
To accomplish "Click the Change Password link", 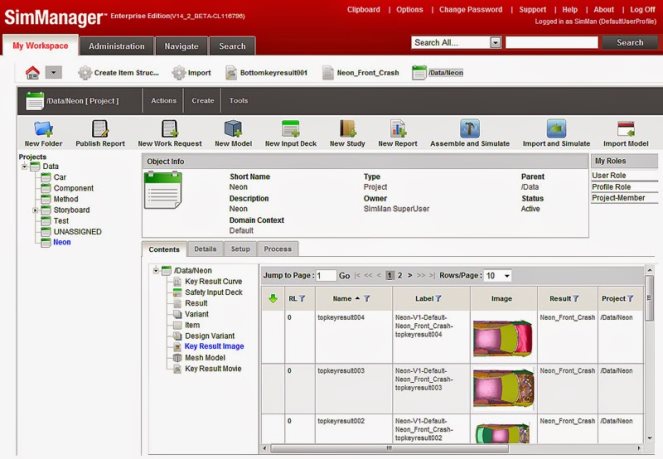I will pyautogui.click(x=471, y=10).
